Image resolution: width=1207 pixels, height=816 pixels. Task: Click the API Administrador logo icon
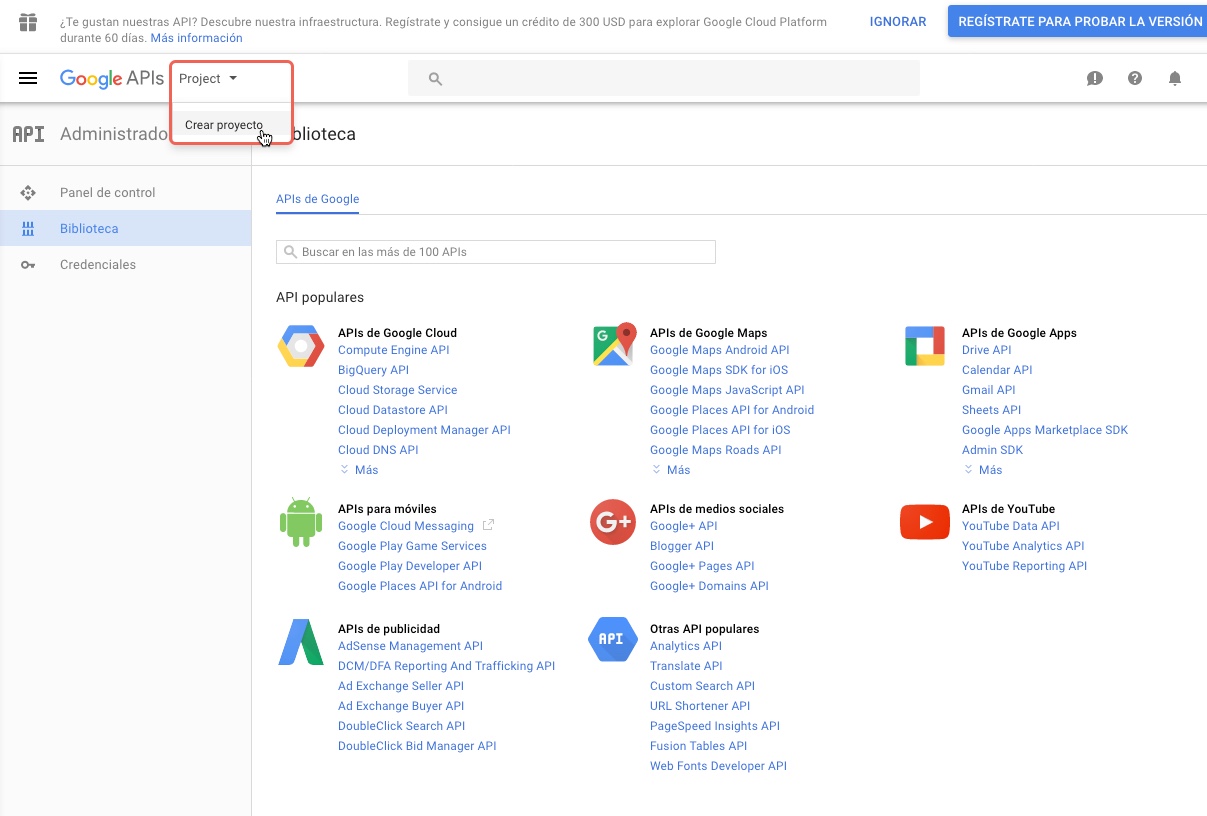tap(28, 134)
